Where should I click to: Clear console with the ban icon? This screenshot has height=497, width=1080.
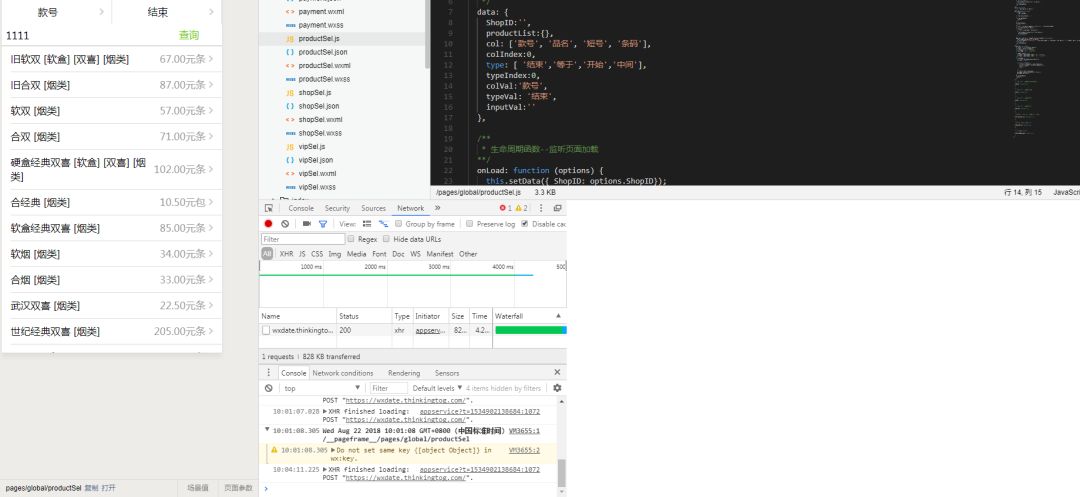(x=269, y=388)
